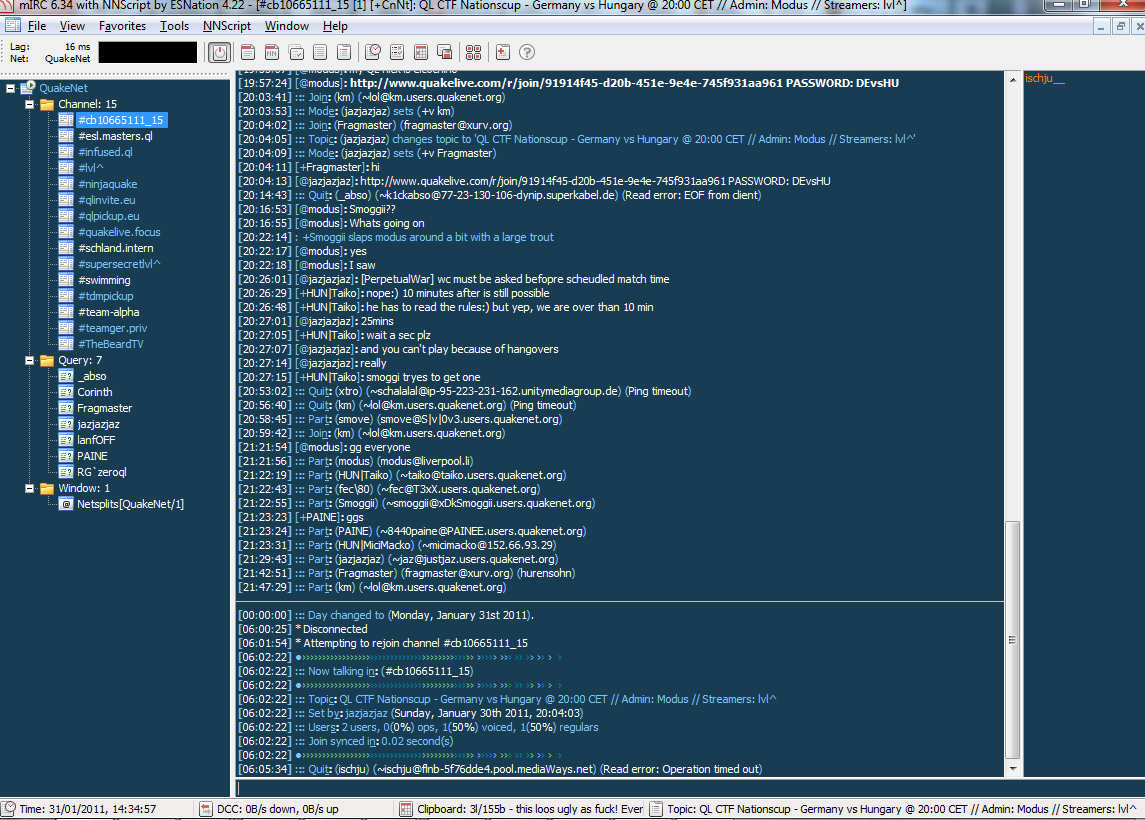This screenshot has height=820, width=1145.
Task: Collapse the Query: 7 folder
Action: pos(29,360)
